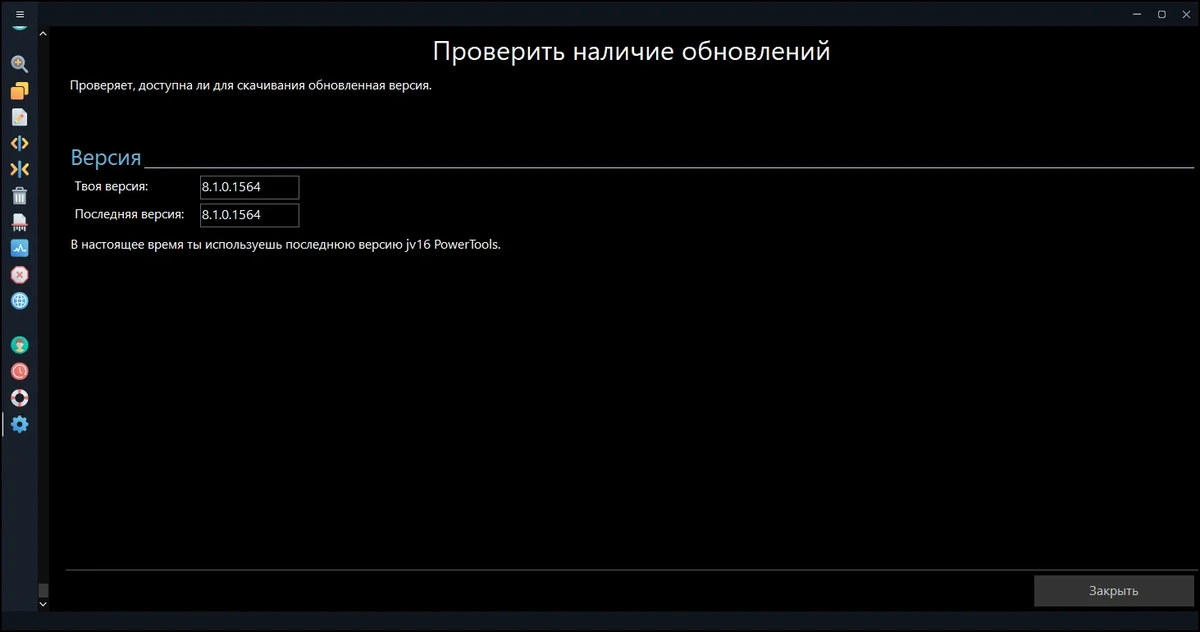Open the file merge arrows icon
This screenshot has width=1200, height=632.
(x=19, y=169)
